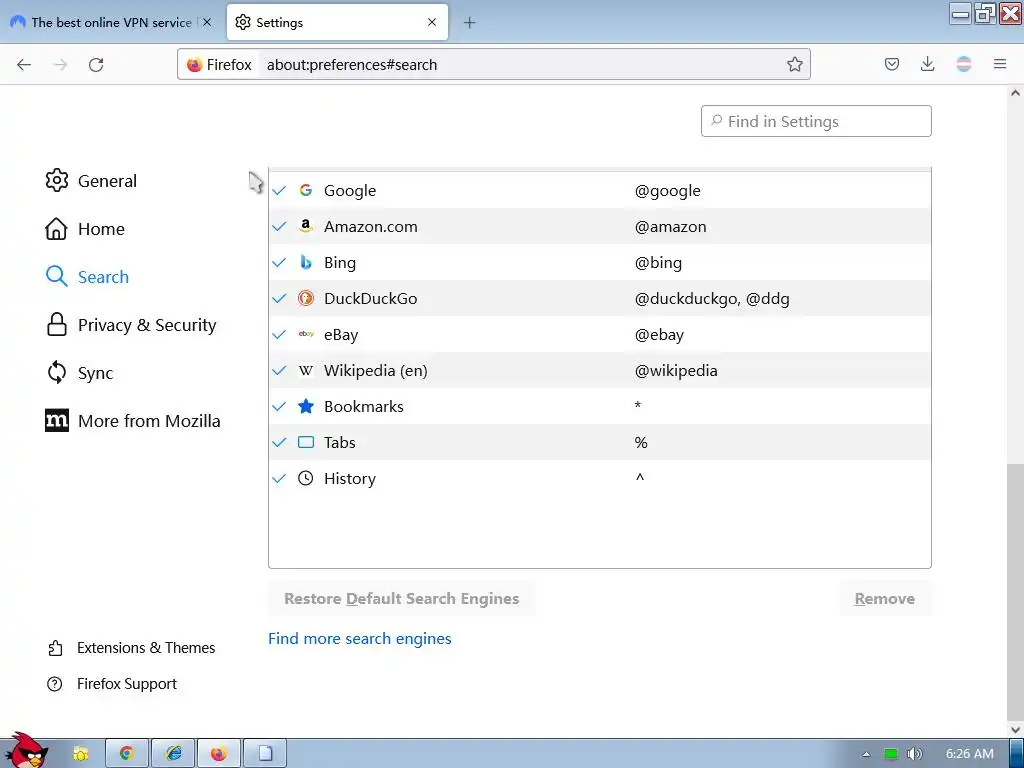Show hidden tray icons arrow
1024x768 pixels.
click(866, 754)
